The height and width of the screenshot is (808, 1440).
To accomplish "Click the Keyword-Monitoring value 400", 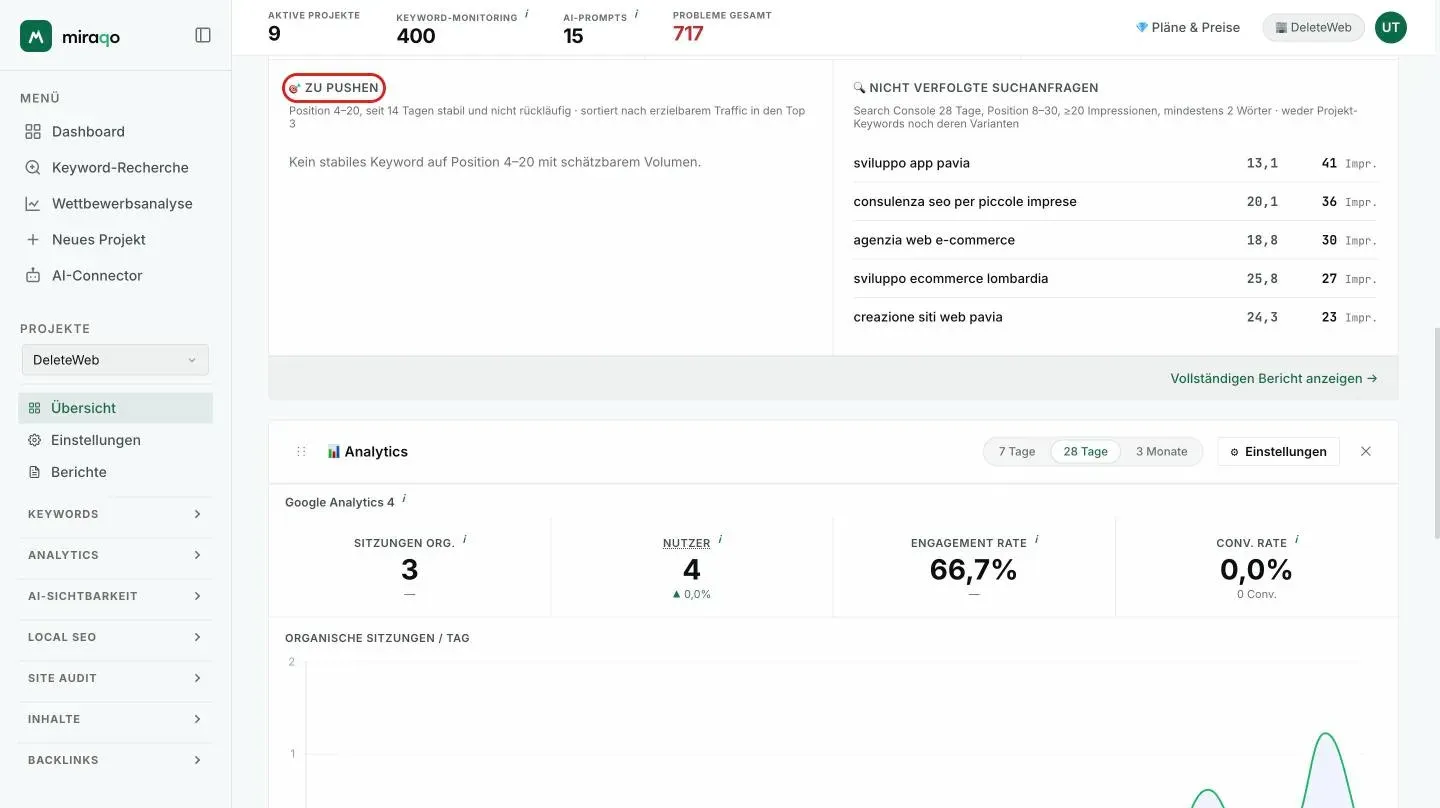I will click(416, 36).
